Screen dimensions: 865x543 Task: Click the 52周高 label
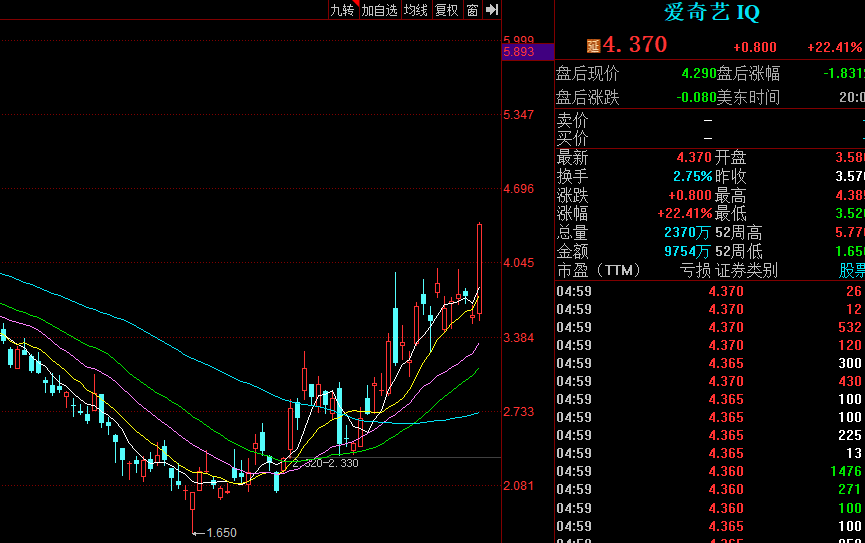click(739, 233)
